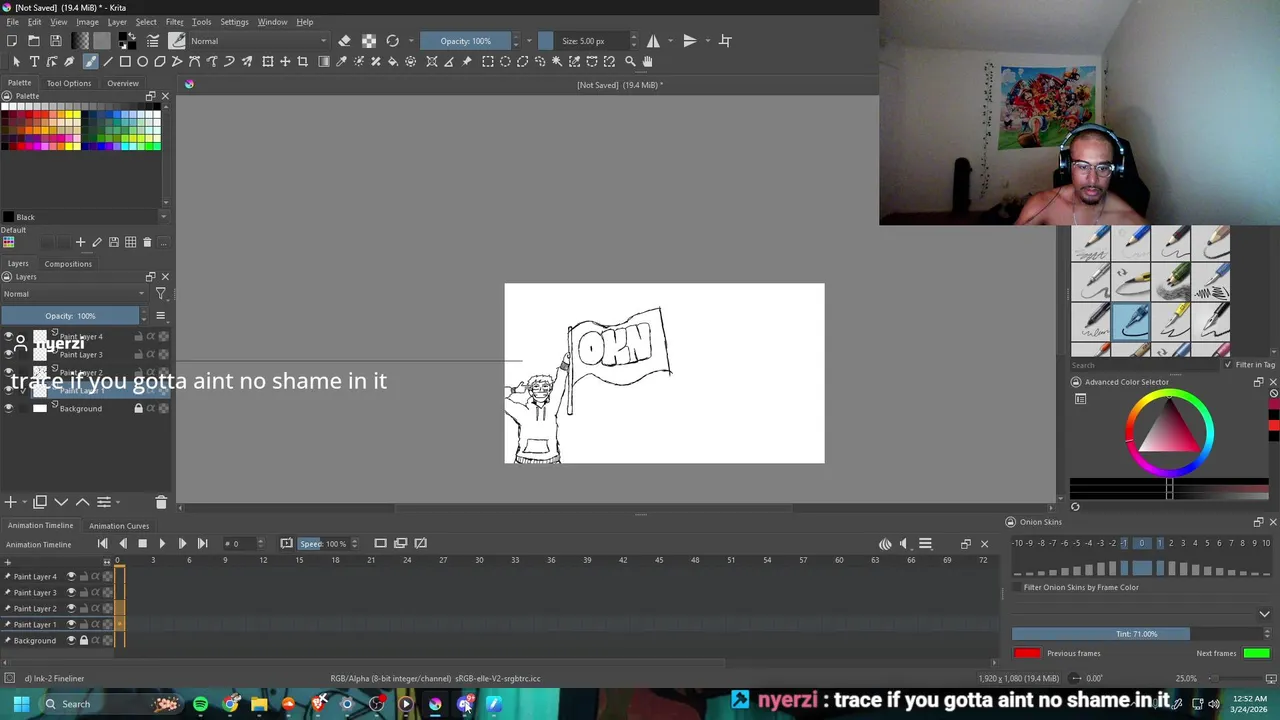Screen dimensions: 1280x720
Task: Select the Pan hand tool
Action: pos(648,62)
